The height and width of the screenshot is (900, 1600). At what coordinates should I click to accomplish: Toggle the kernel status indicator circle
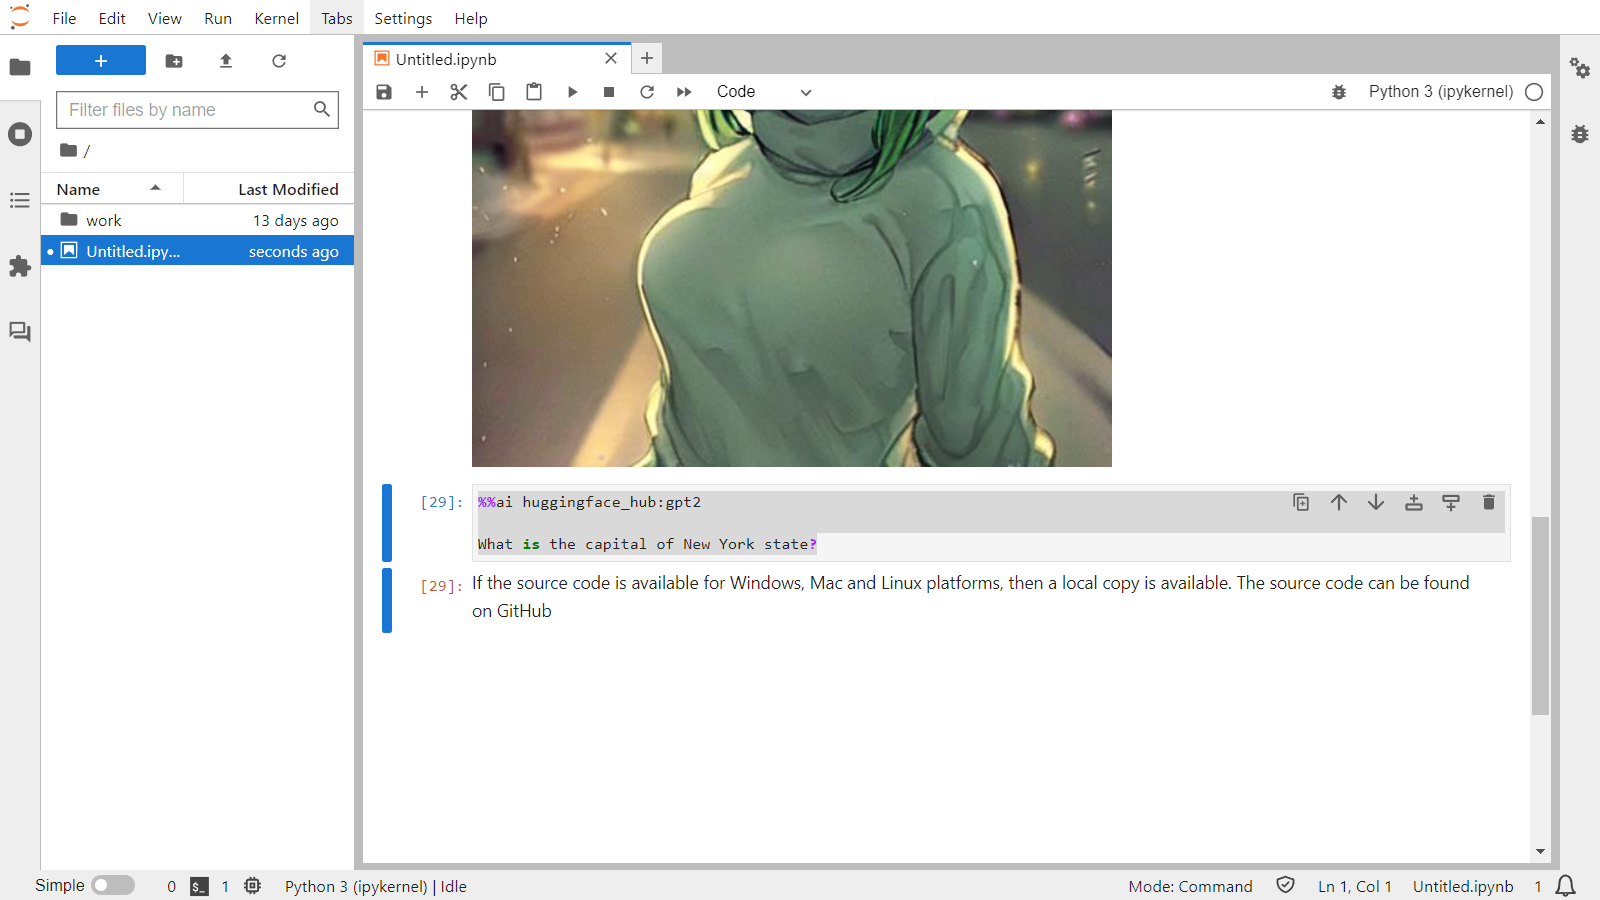1534,91
